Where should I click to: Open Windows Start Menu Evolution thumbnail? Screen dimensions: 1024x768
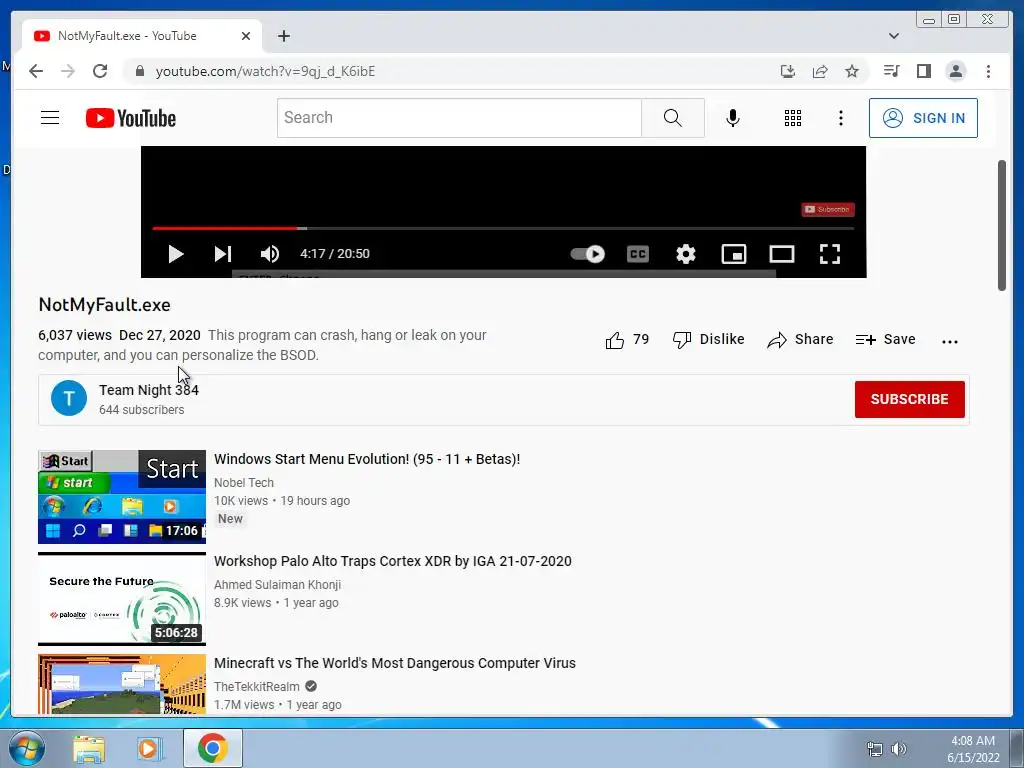click(x=122, y=497)
